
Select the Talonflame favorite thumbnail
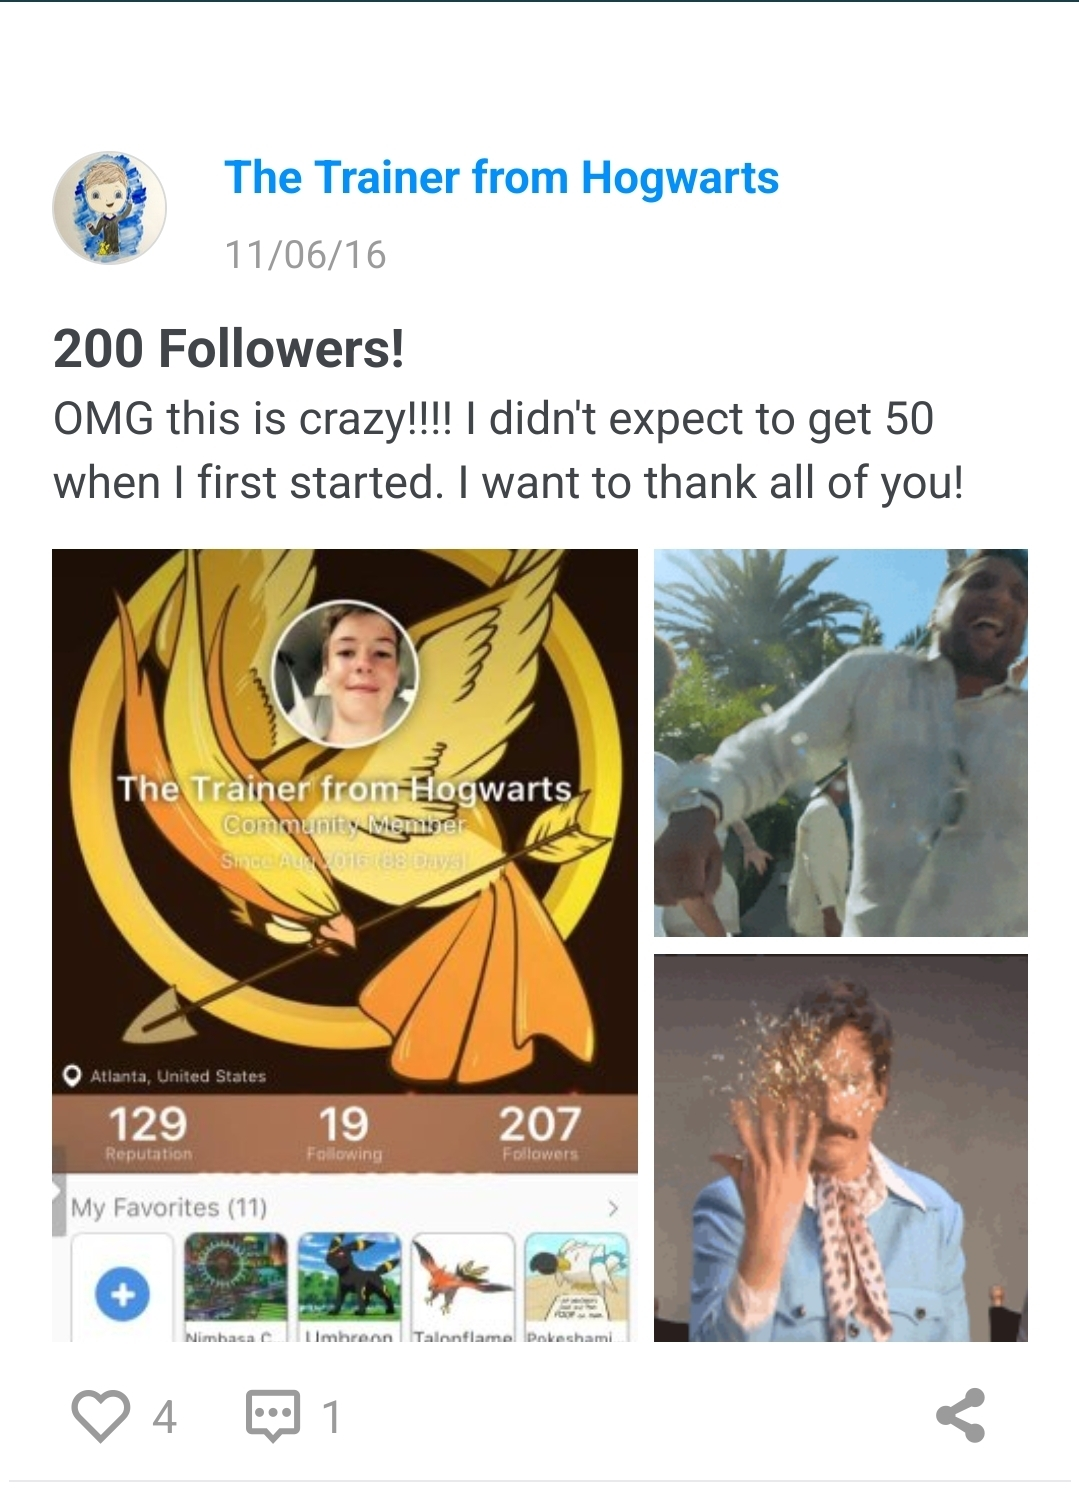(x=463, y=1287)
